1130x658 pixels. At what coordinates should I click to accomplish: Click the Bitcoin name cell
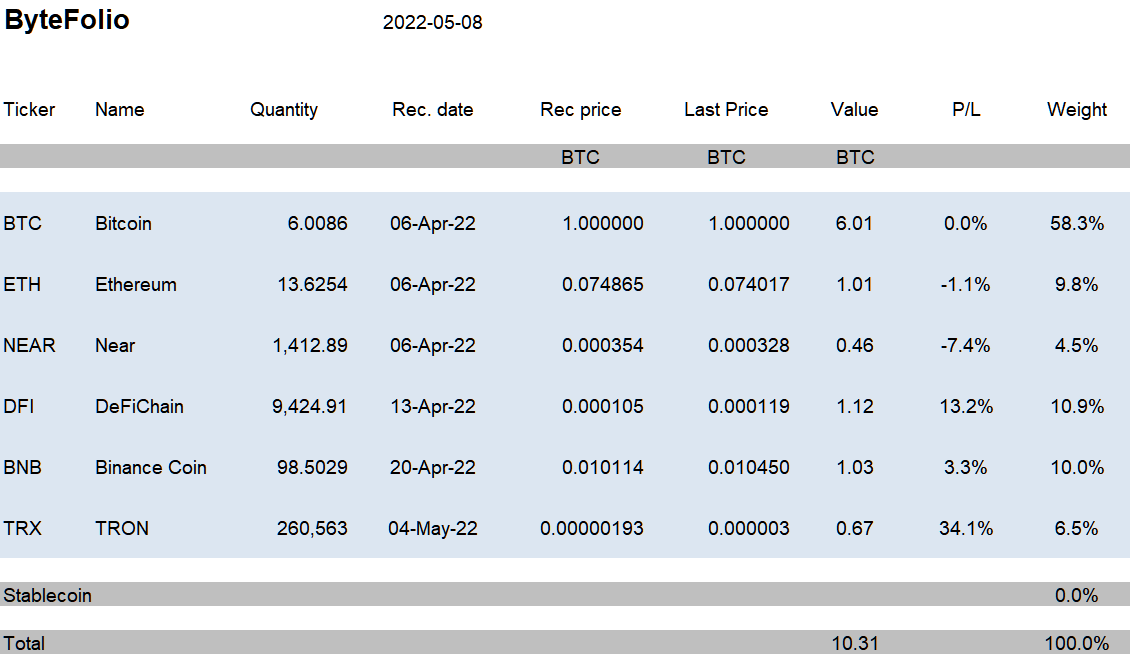tap(123, 223)
